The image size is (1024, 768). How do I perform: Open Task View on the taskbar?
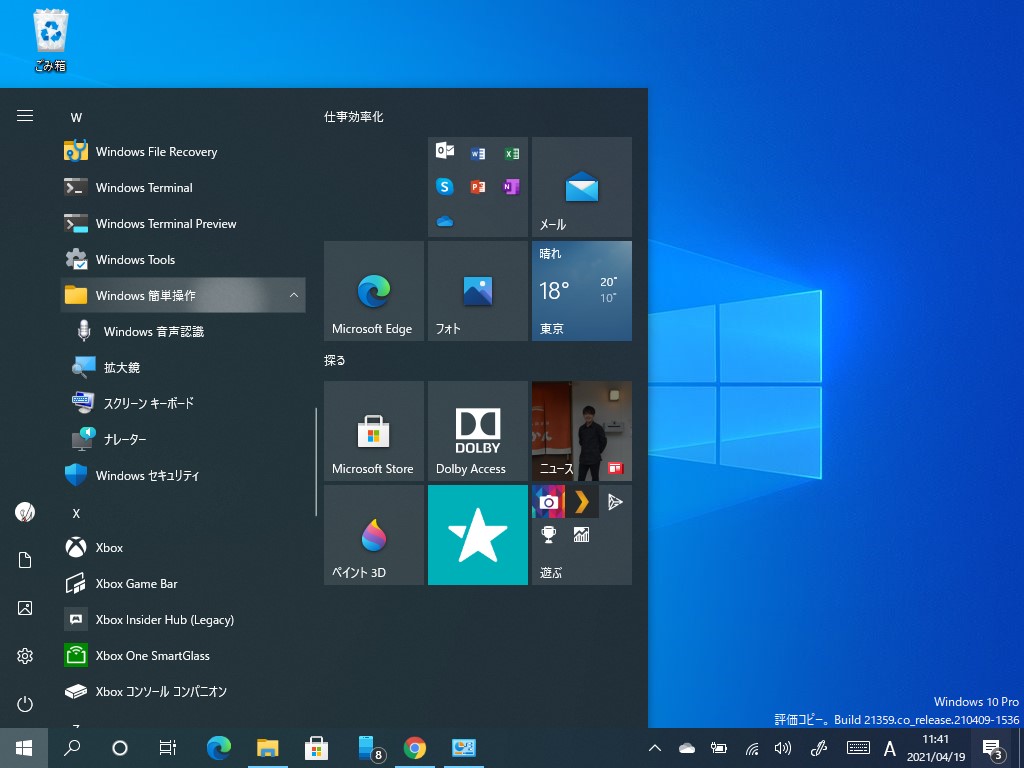167,747
